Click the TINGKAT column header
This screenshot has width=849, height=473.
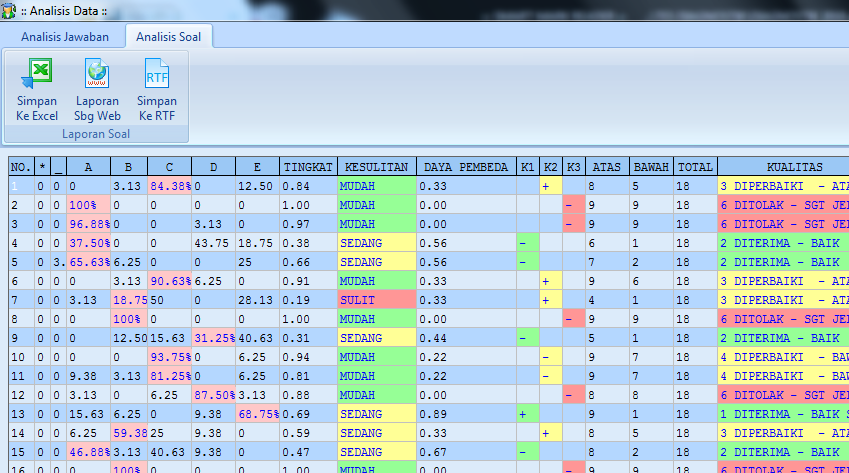308,167
